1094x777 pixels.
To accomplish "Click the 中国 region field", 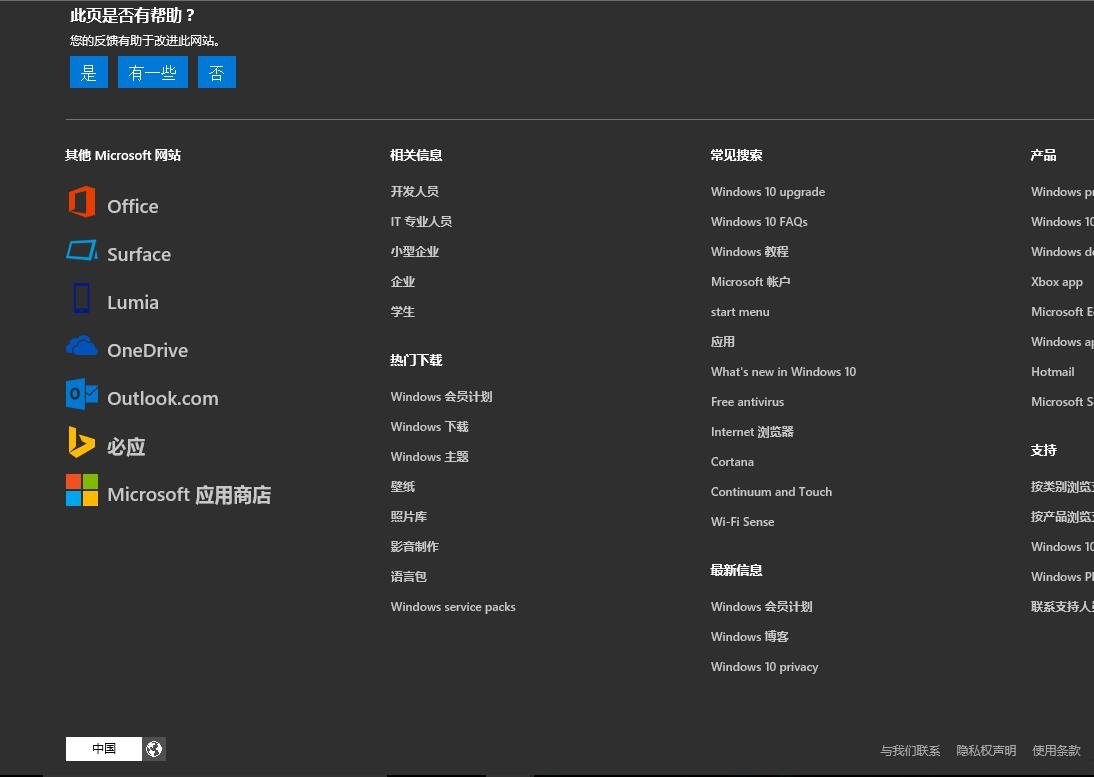I will 103,748.
